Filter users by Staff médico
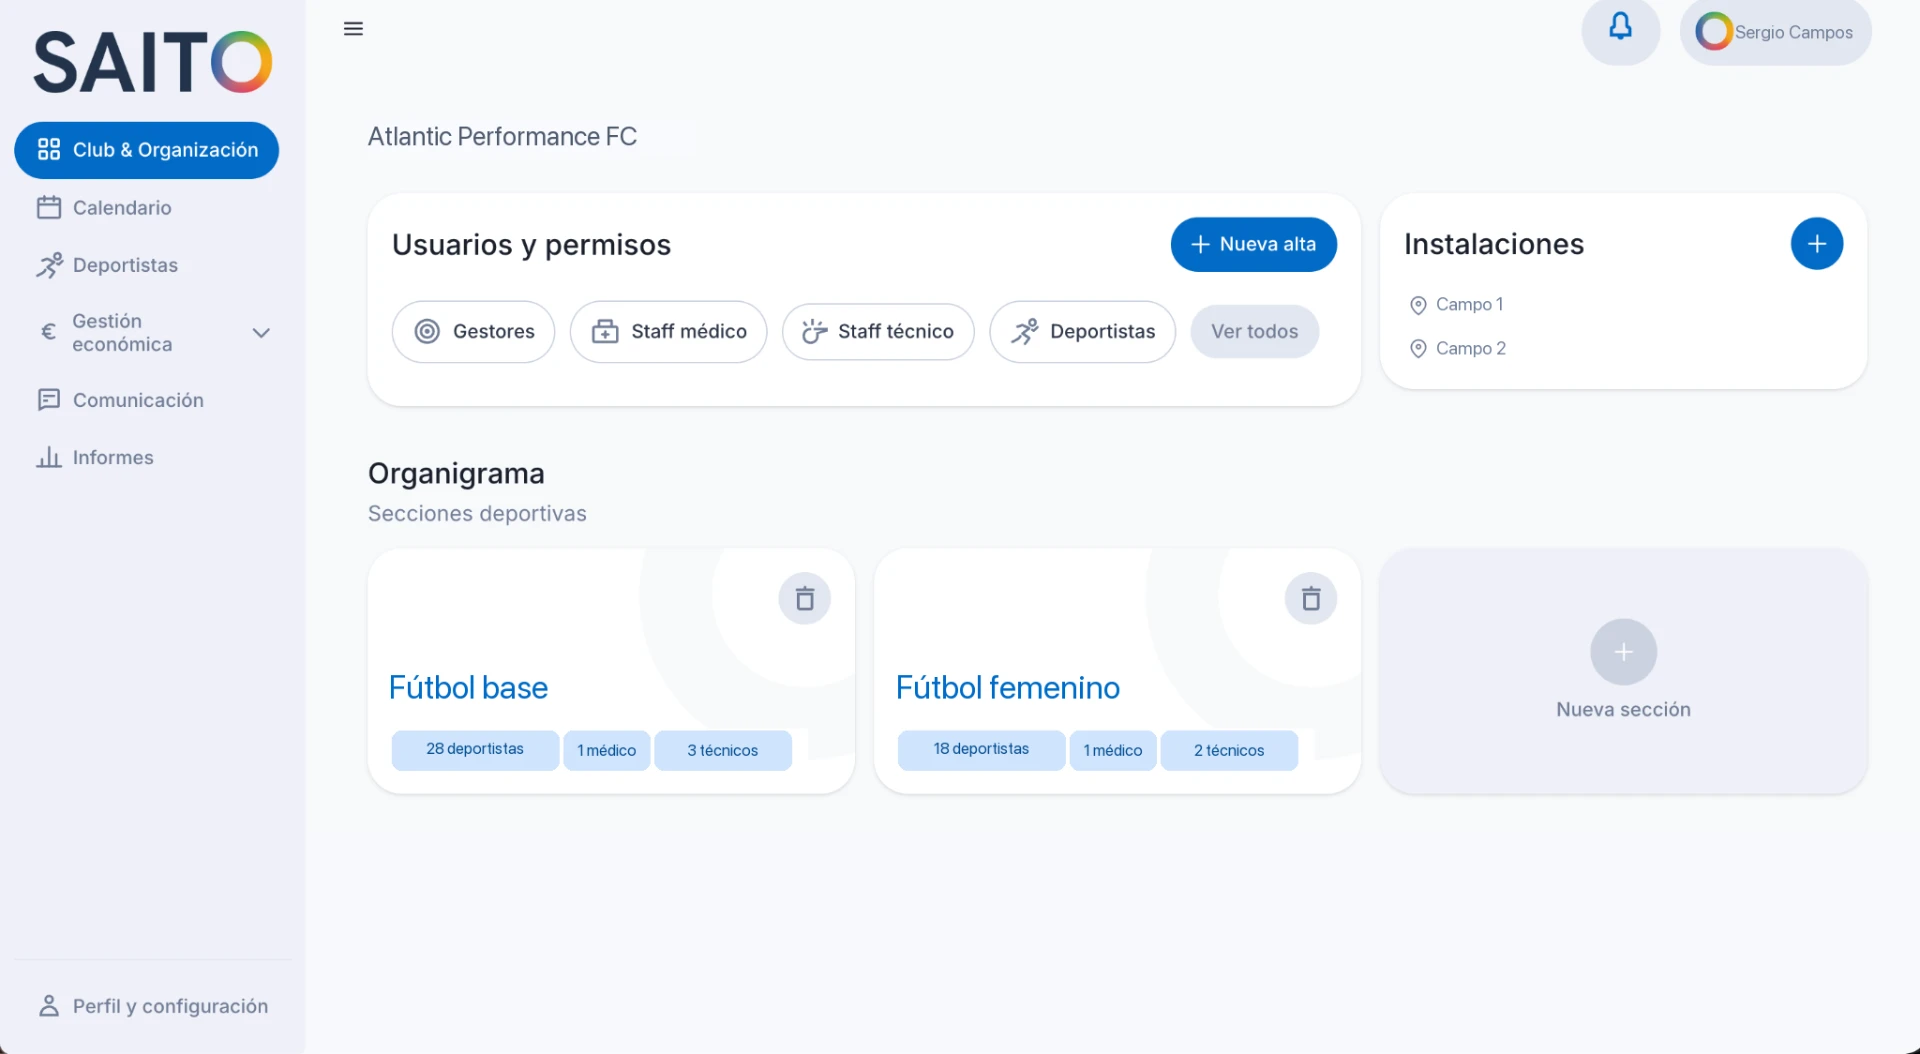The width and height of the screenshot is (1920, 1054). click(x=669, y=332)
